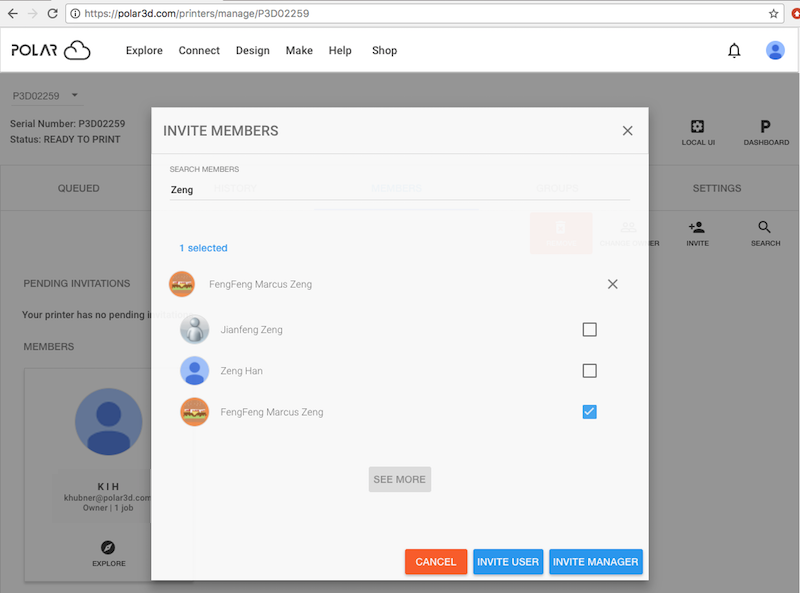Viewport: 800px width, 593px height.
Task: Click Jianfeng Zeng's avatar
Action: click(194, 329)
